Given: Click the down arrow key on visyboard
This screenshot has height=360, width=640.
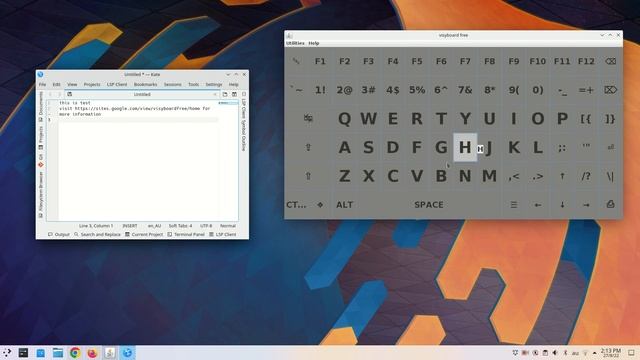Looking at the screenshot, I should click(562, 204).
